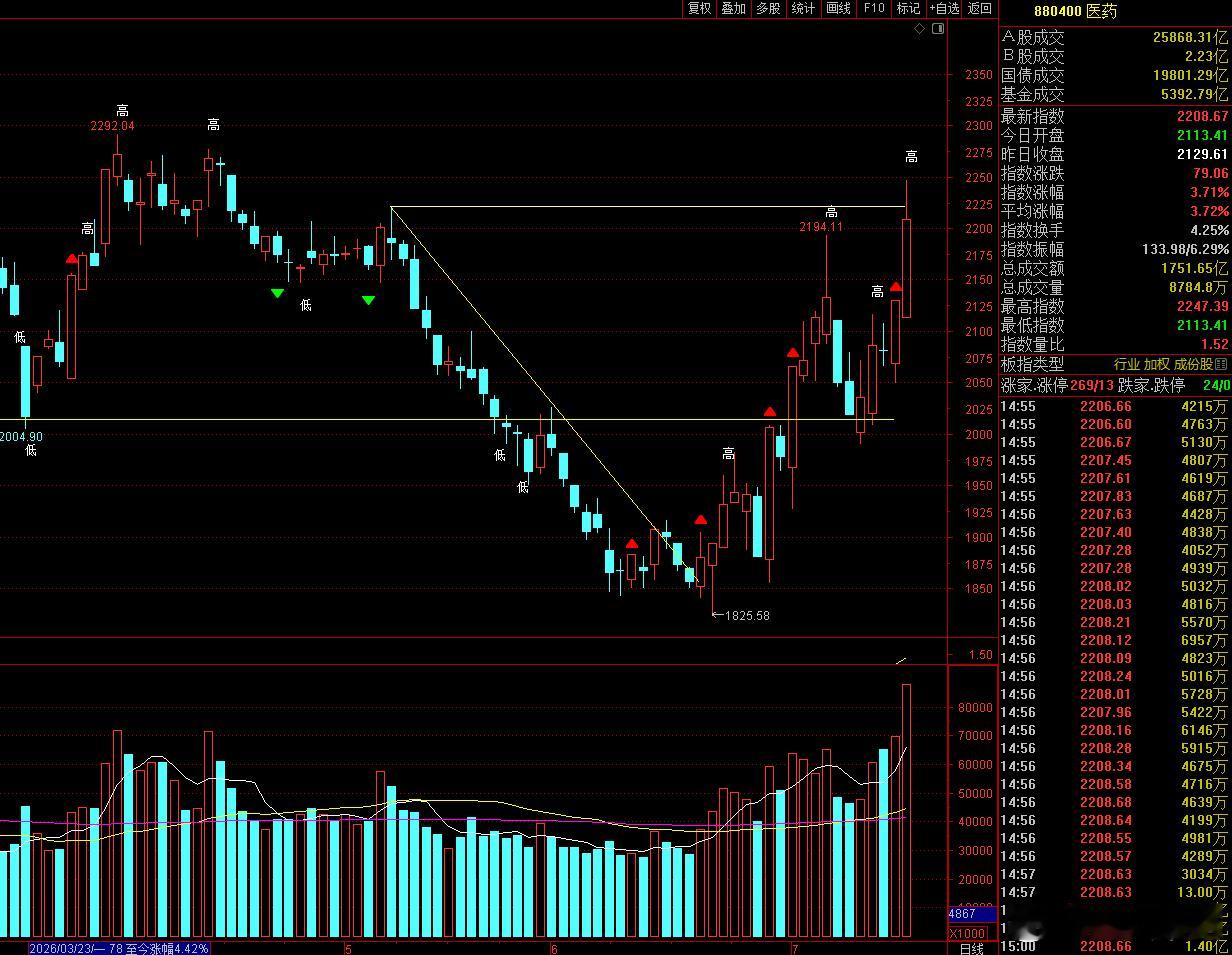The image size is (1232, 955).
Task: Click the 2350 price axis label
Action: (979, 74)
